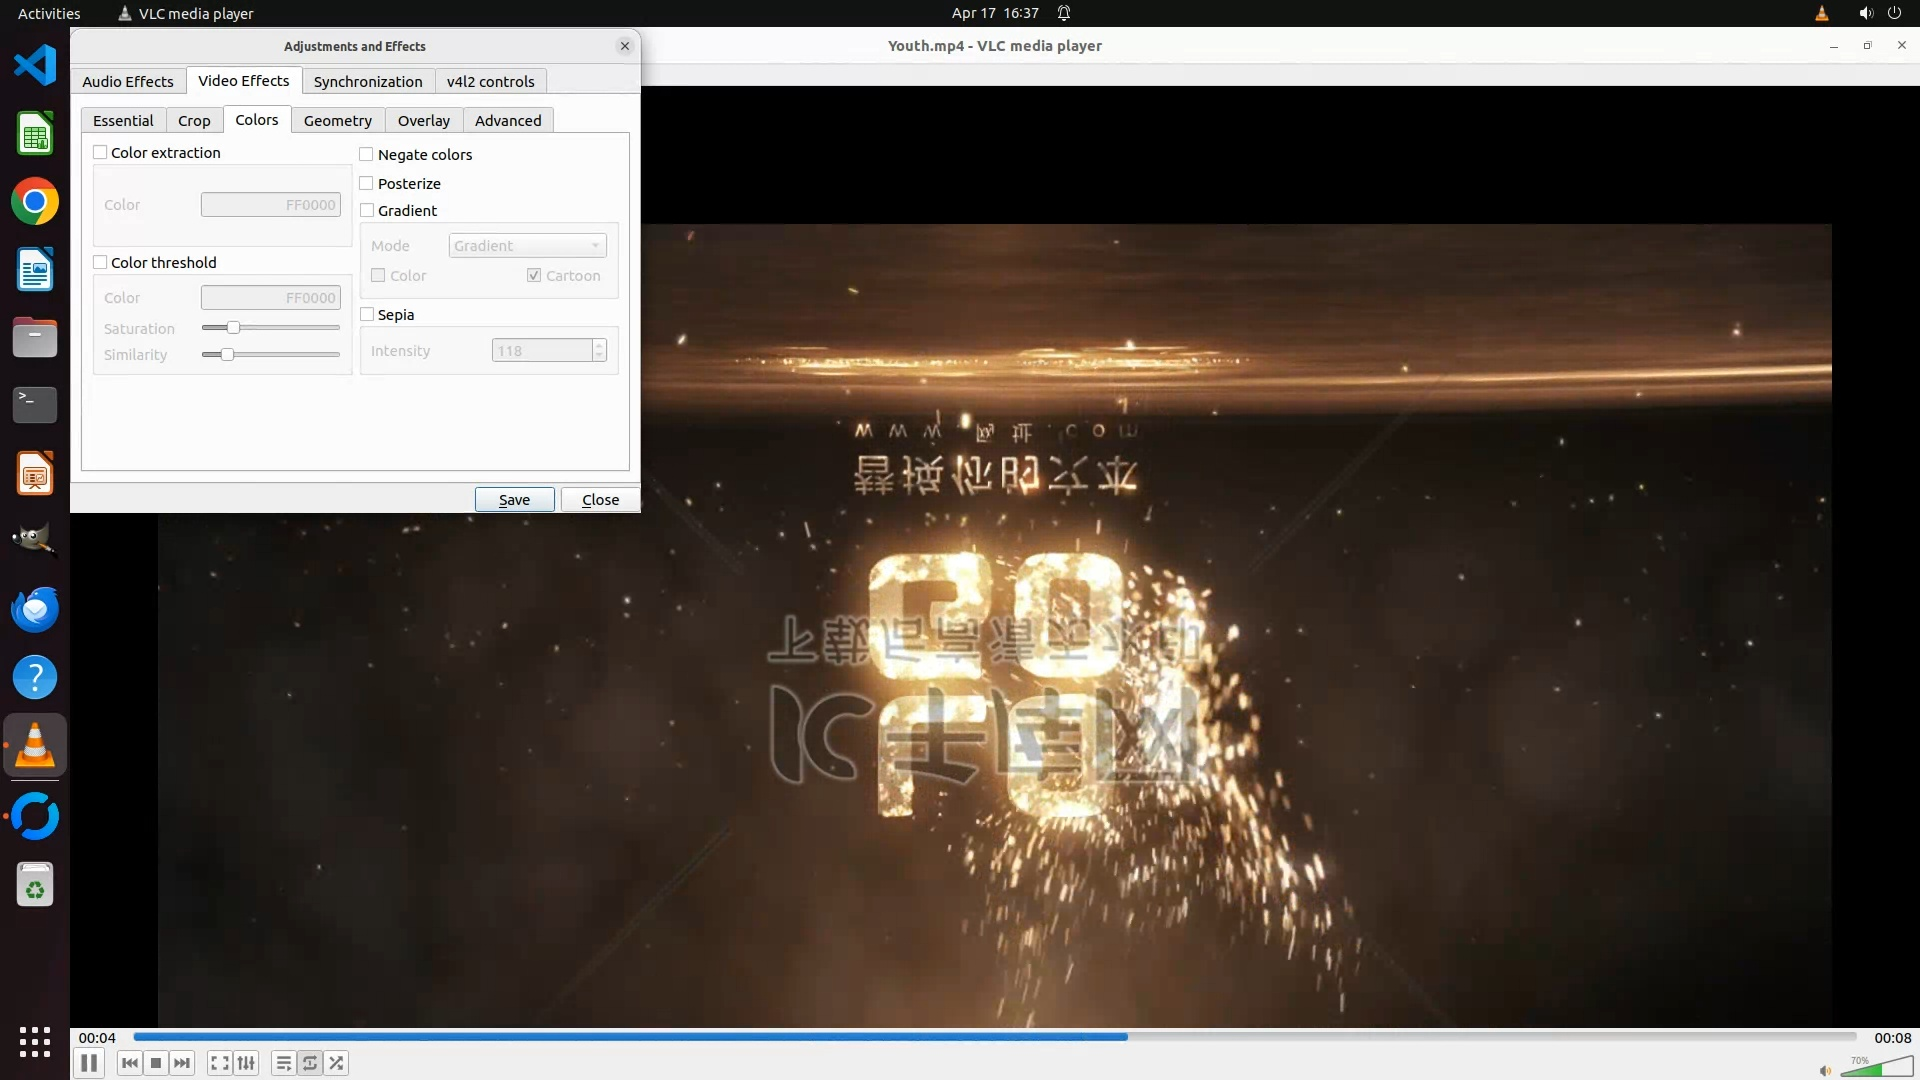This screenshot has width=1920, height=1080.
Task: Switch to the Geometry tab
Action: pos(337,121)
